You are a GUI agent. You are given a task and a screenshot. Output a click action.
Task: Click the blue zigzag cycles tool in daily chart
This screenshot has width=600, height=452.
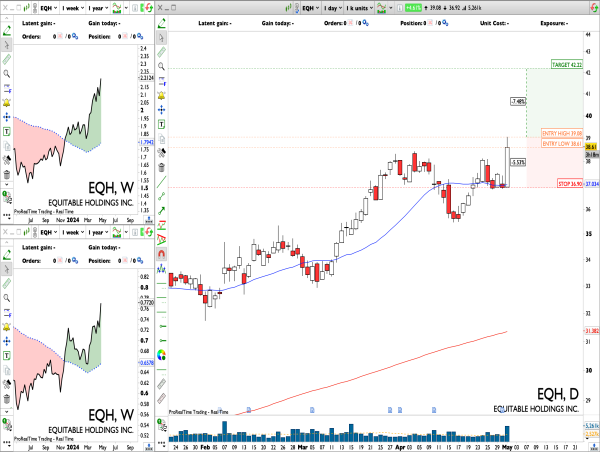(x=161, y=268)
